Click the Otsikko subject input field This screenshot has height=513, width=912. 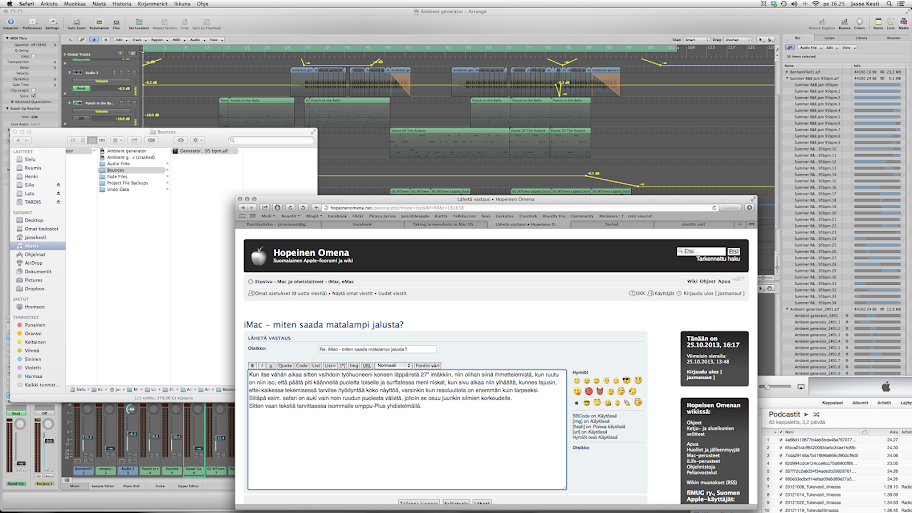[377, 348]
